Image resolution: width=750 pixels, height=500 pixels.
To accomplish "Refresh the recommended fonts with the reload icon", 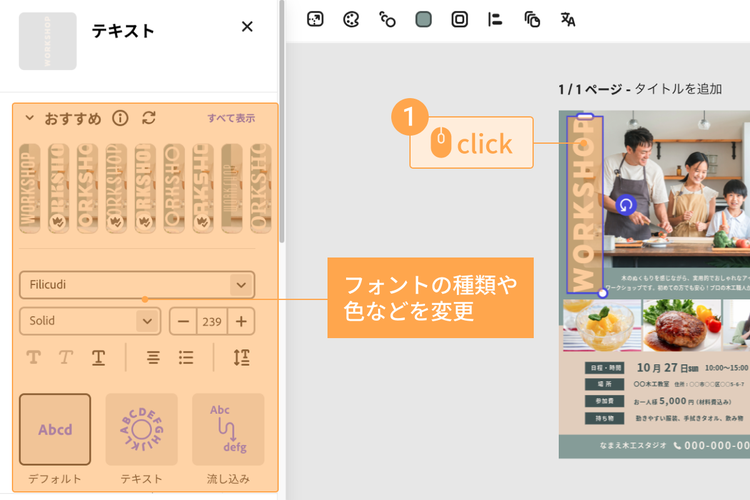I will pyautogui.click(x=149, y=118).
